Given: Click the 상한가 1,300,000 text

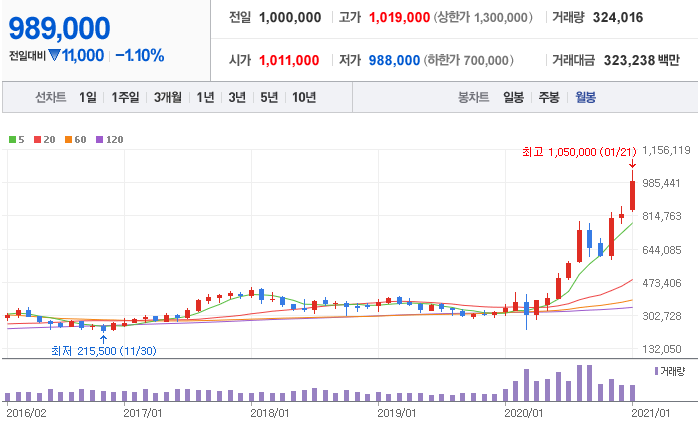Looking at the screenshot, I should [483, 17].
